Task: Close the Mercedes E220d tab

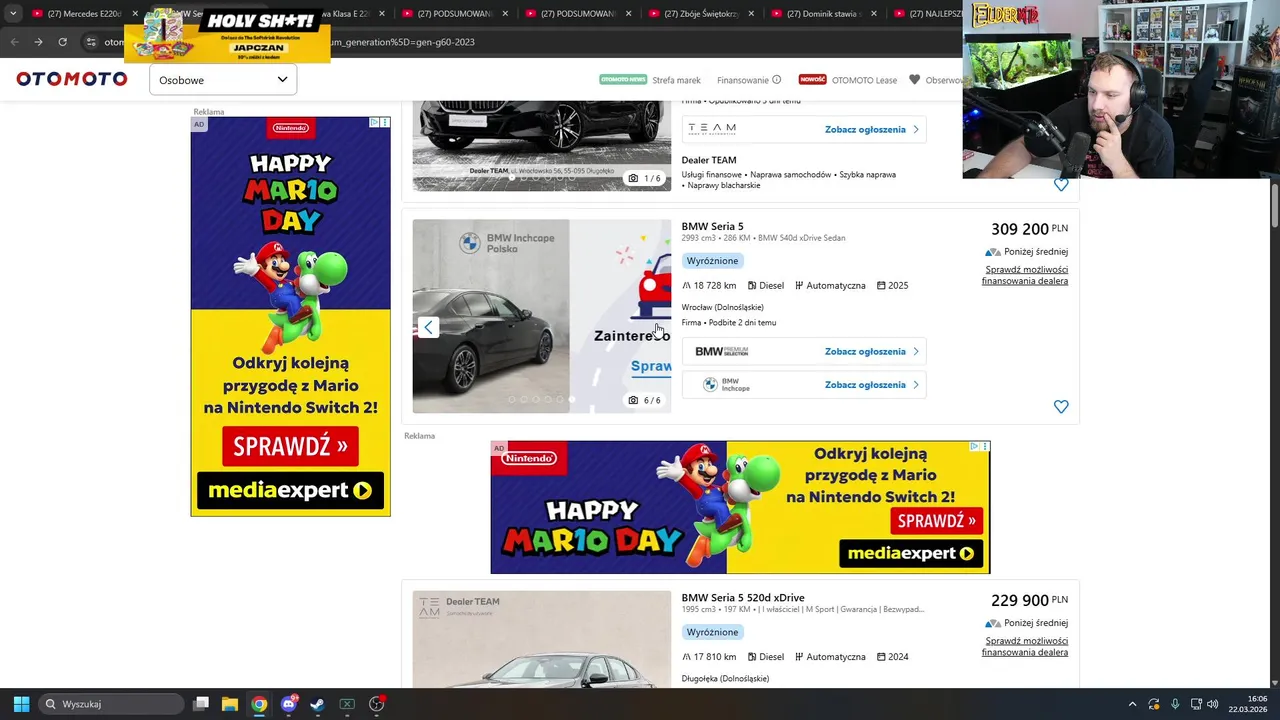Action: [x=135, y=14]
